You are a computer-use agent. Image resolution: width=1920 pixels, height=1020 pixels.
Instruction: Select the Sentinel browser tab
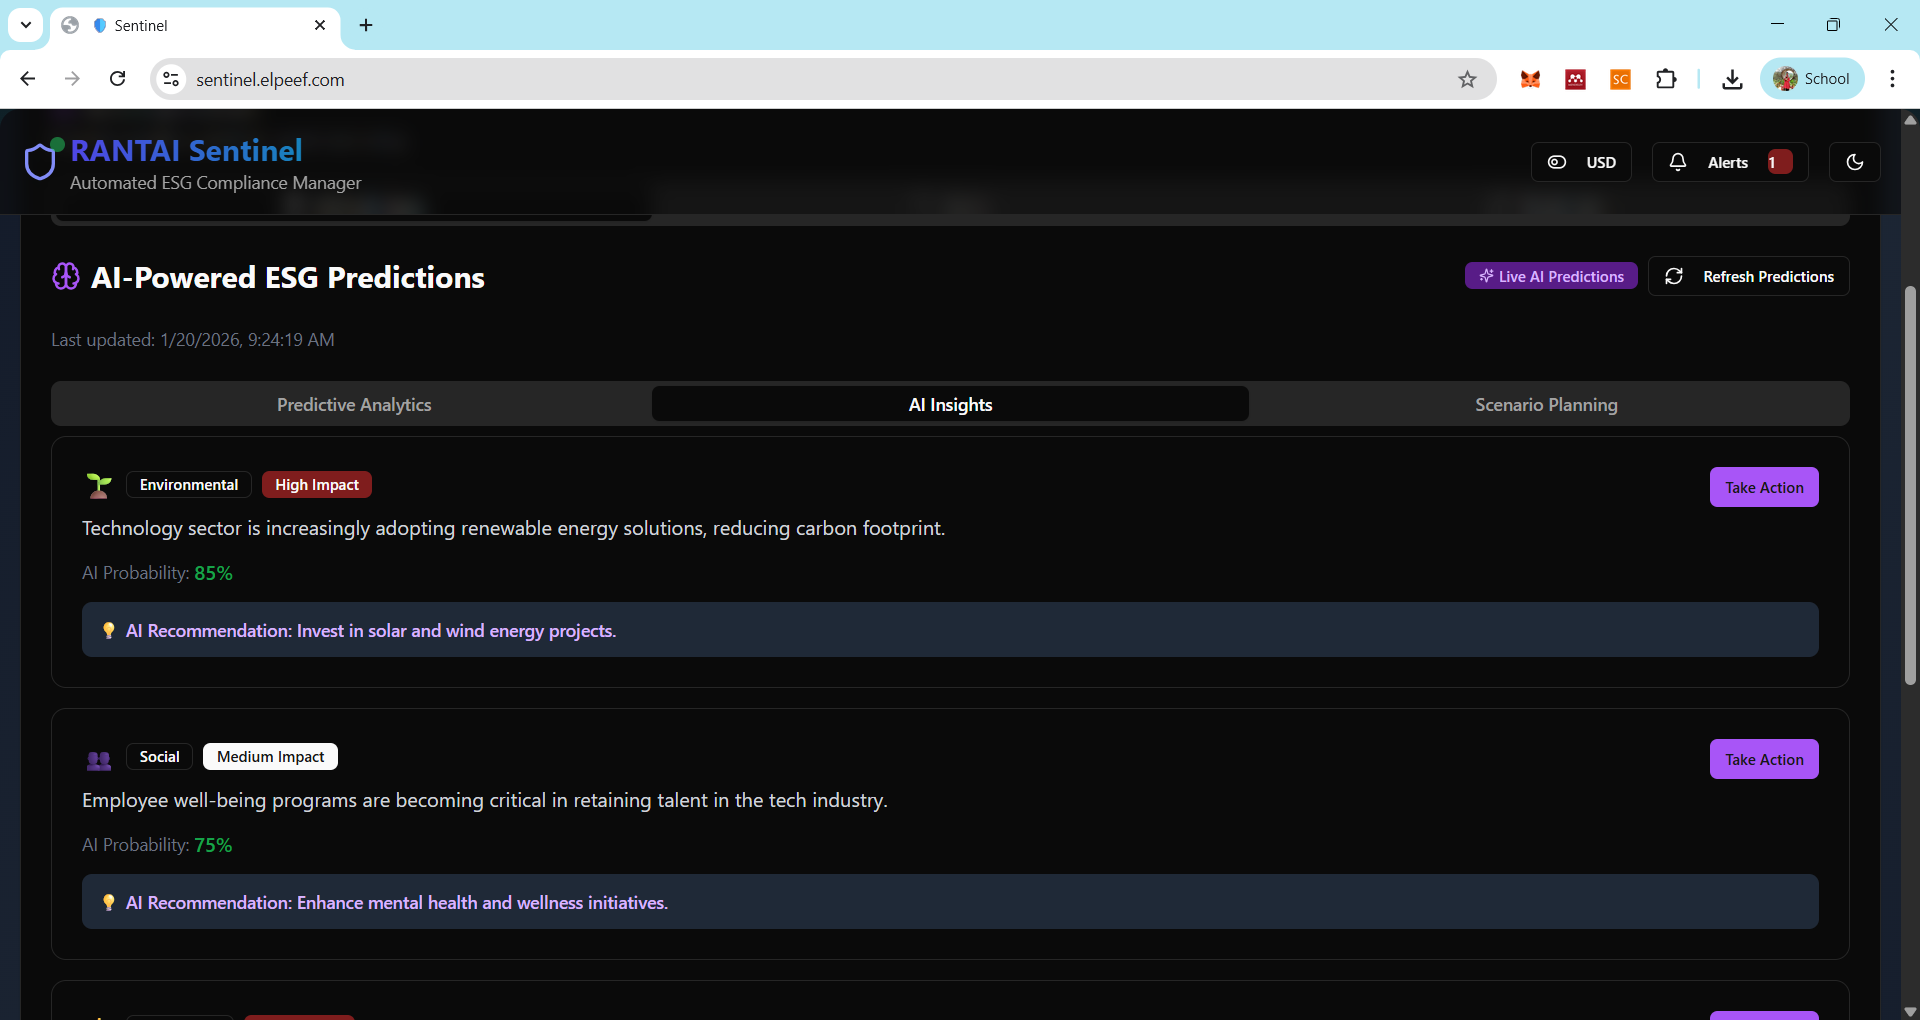tap(194, 26)
